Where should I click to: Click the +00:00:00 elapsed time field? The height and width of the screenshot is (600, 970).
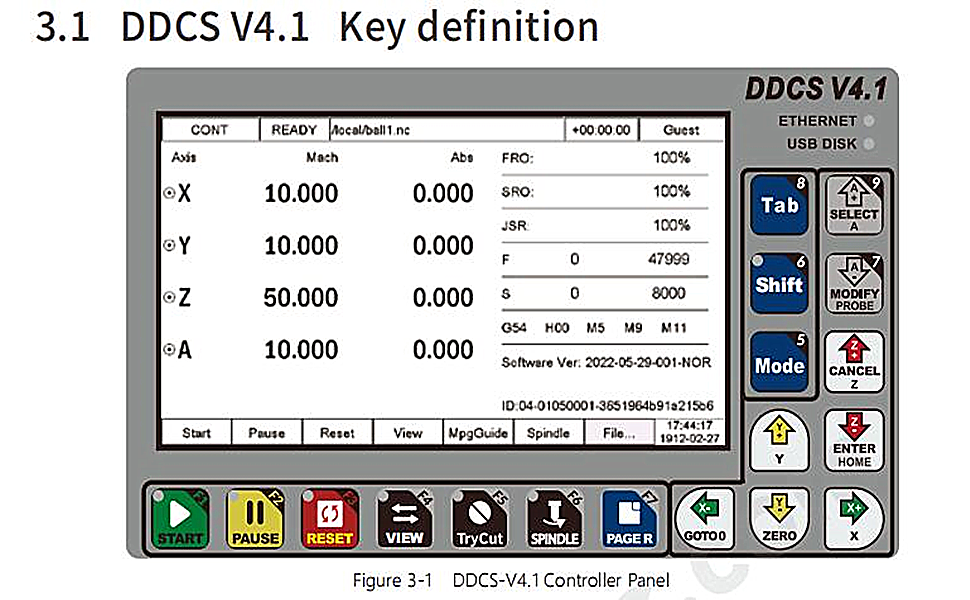pyautogui.click(x=601, y=130)
